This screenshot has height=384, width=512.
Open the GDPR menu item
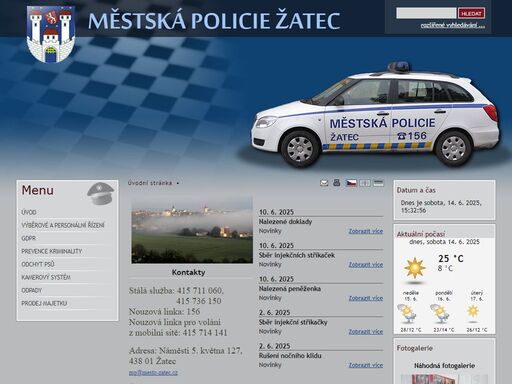pyautogui.click(x=29, y=238)
